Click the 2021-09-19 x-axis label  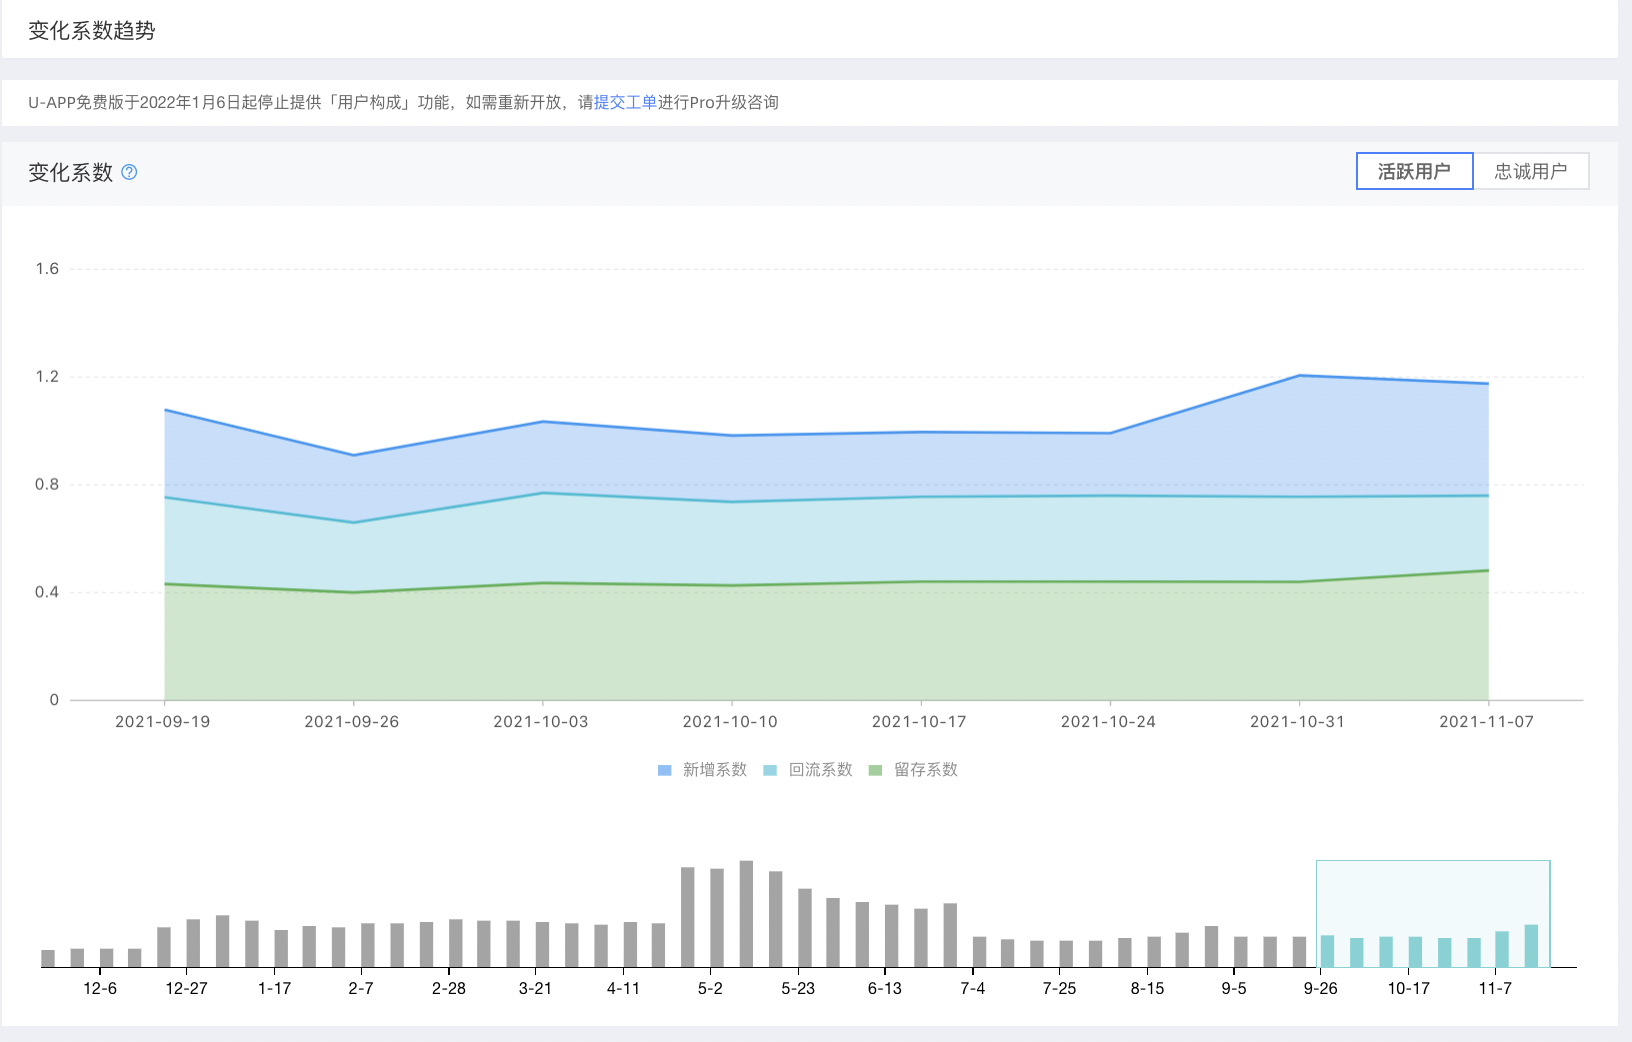[163, 722]
